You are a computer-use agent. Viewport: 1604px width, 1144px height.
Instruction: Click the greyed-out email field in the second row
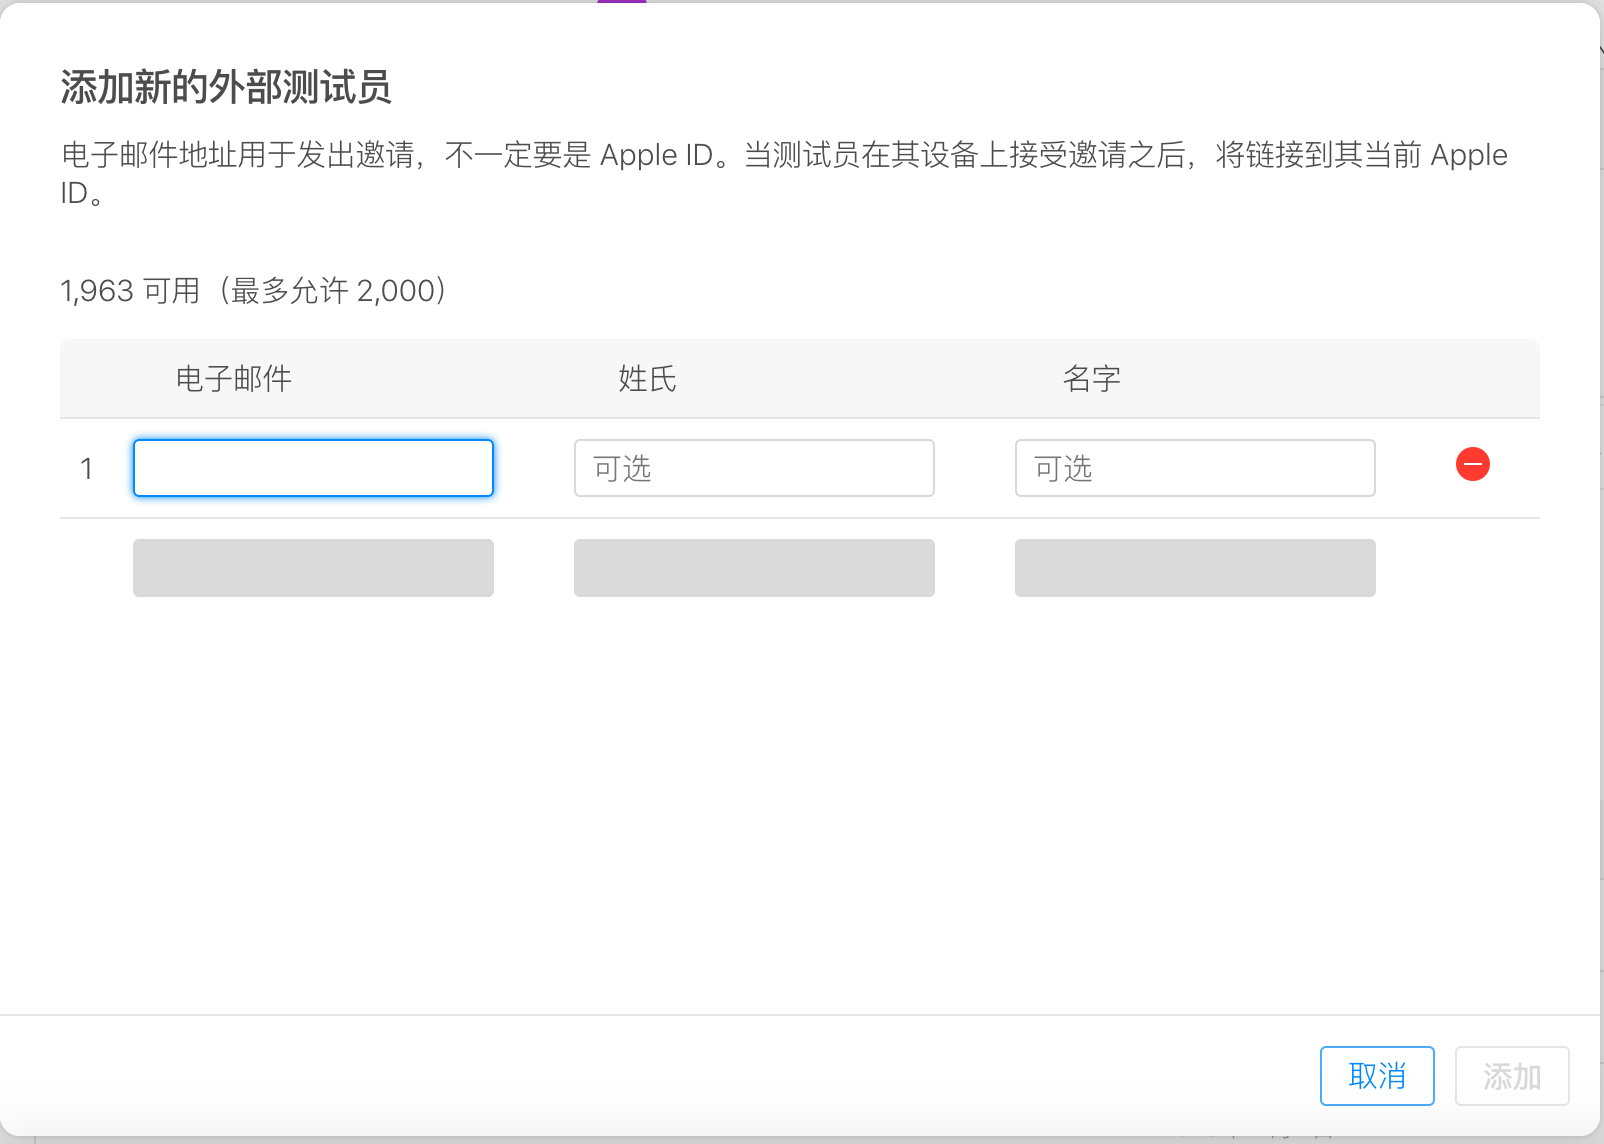tap(313, 568)
